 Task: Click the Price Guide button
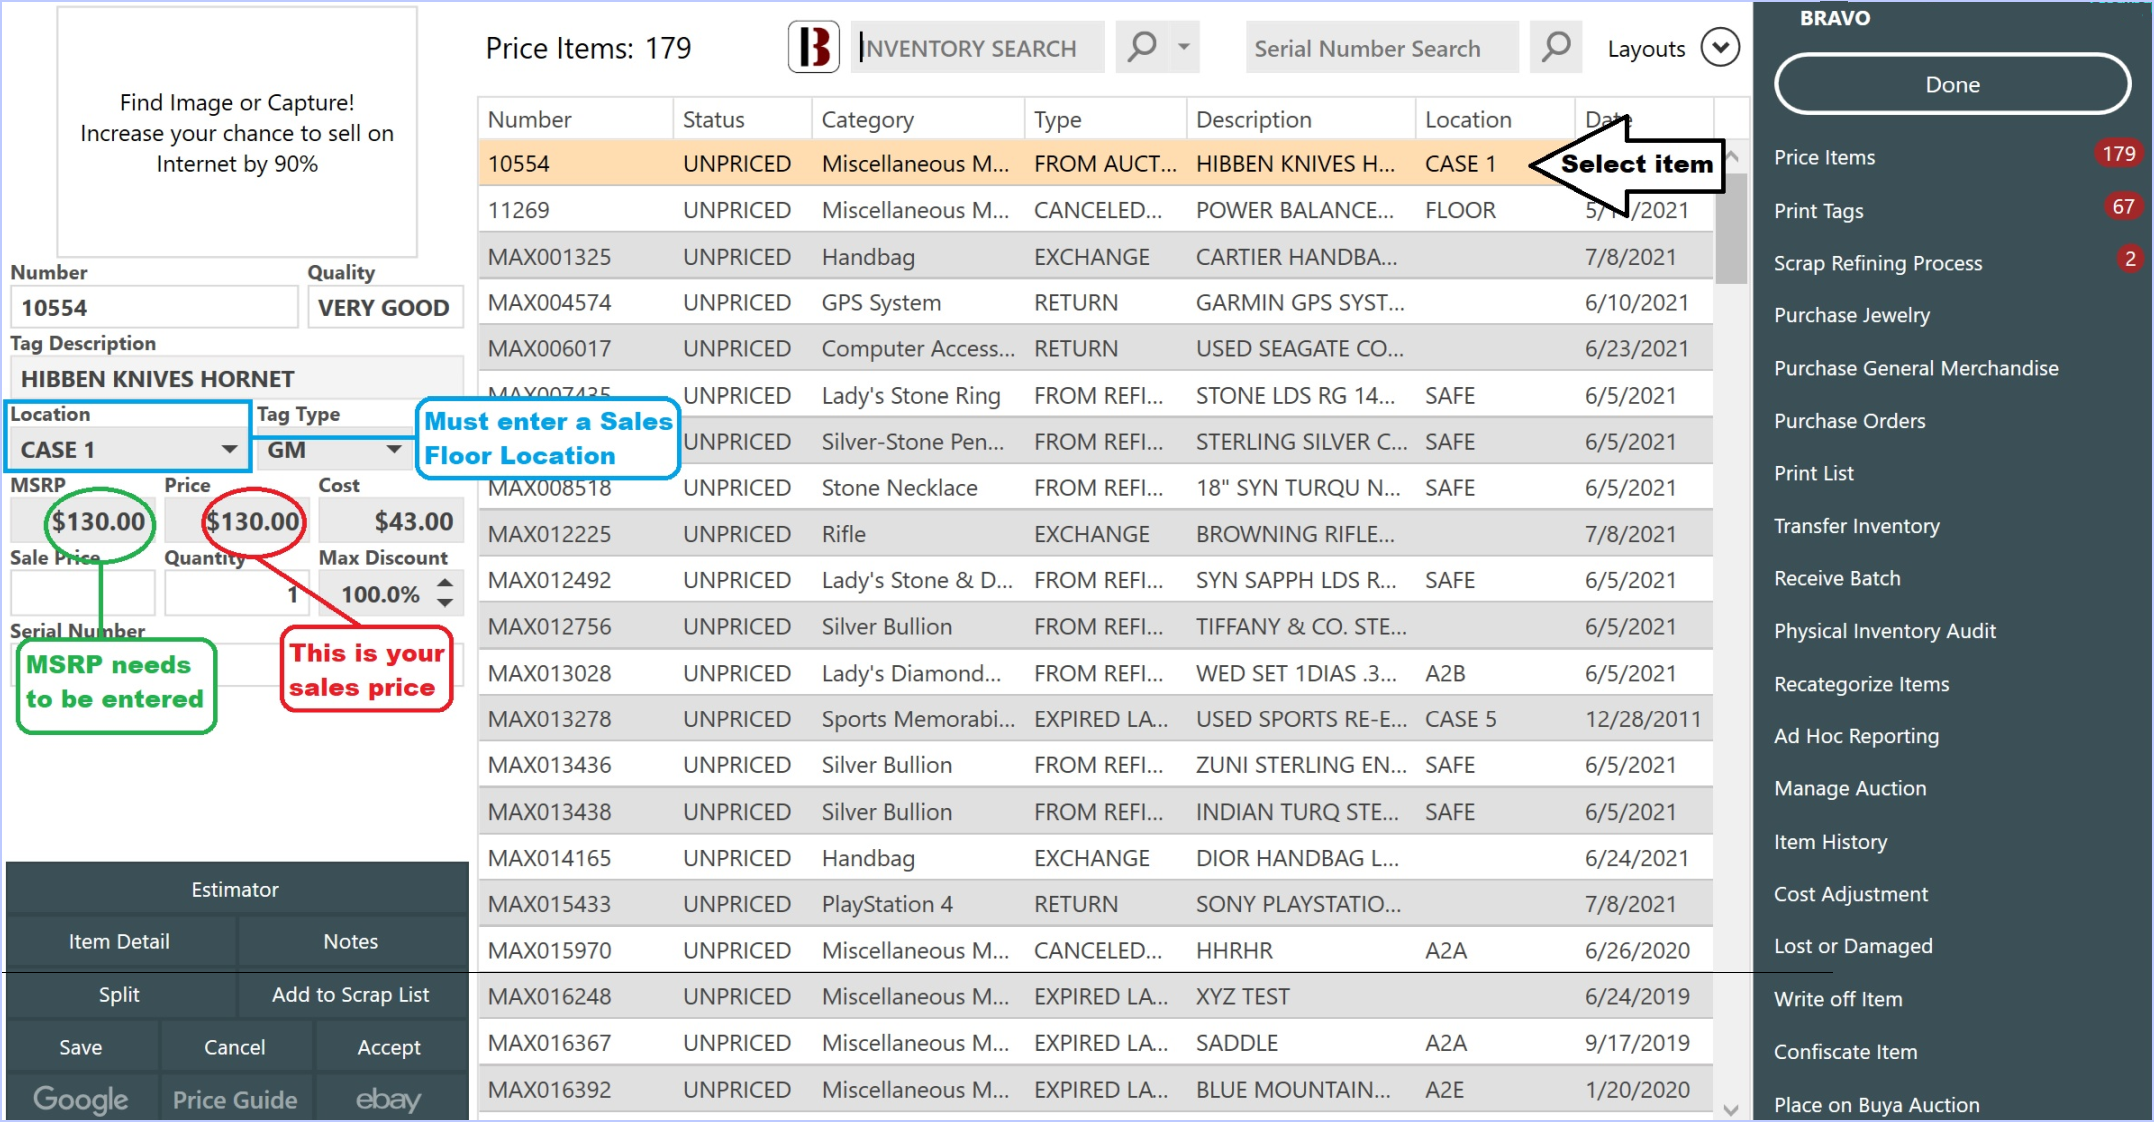click(x=235, y=1099)
